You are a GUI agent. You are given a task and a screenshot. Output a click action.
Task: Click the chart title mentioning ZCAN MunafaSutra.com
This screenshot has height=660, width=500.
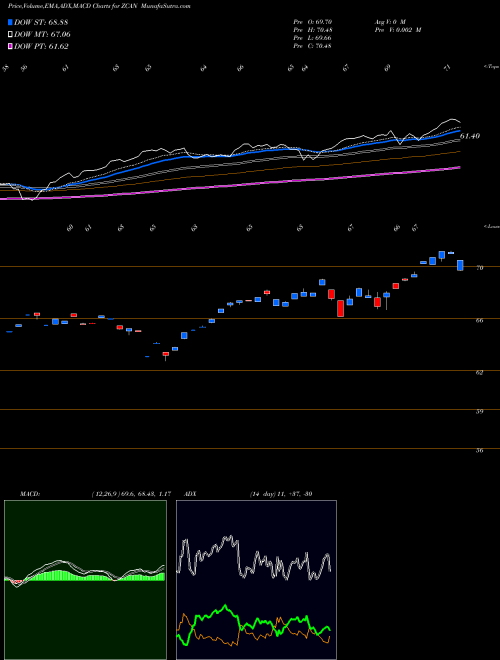[99, 7]
